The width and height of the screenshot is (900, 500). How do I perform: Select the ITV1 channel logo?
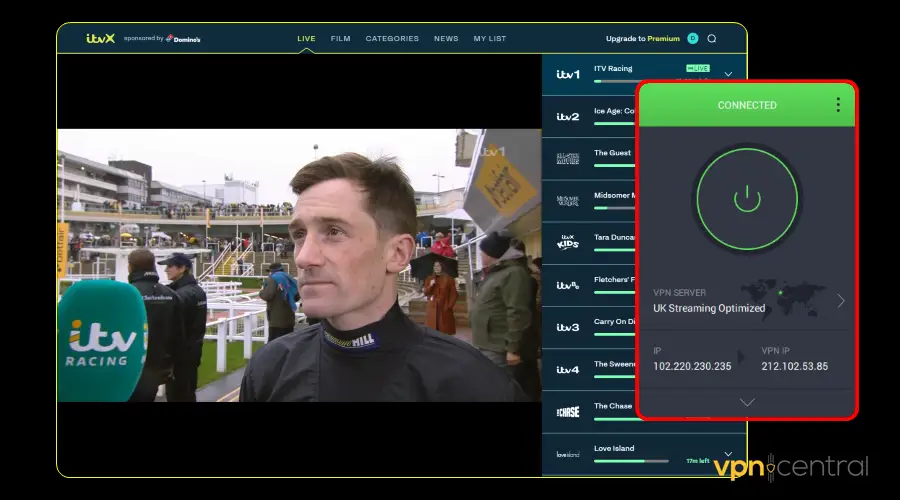point(568,74)
